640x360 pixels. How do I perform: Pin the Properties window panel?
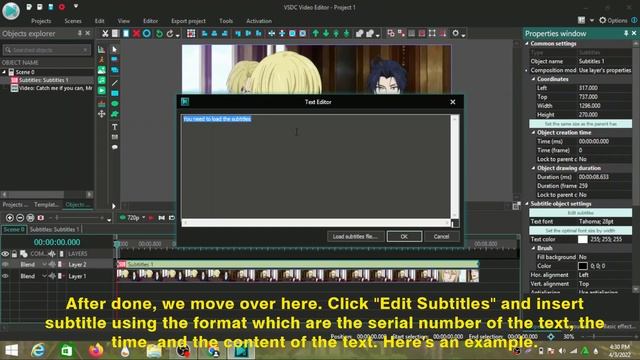coord(626,33)
